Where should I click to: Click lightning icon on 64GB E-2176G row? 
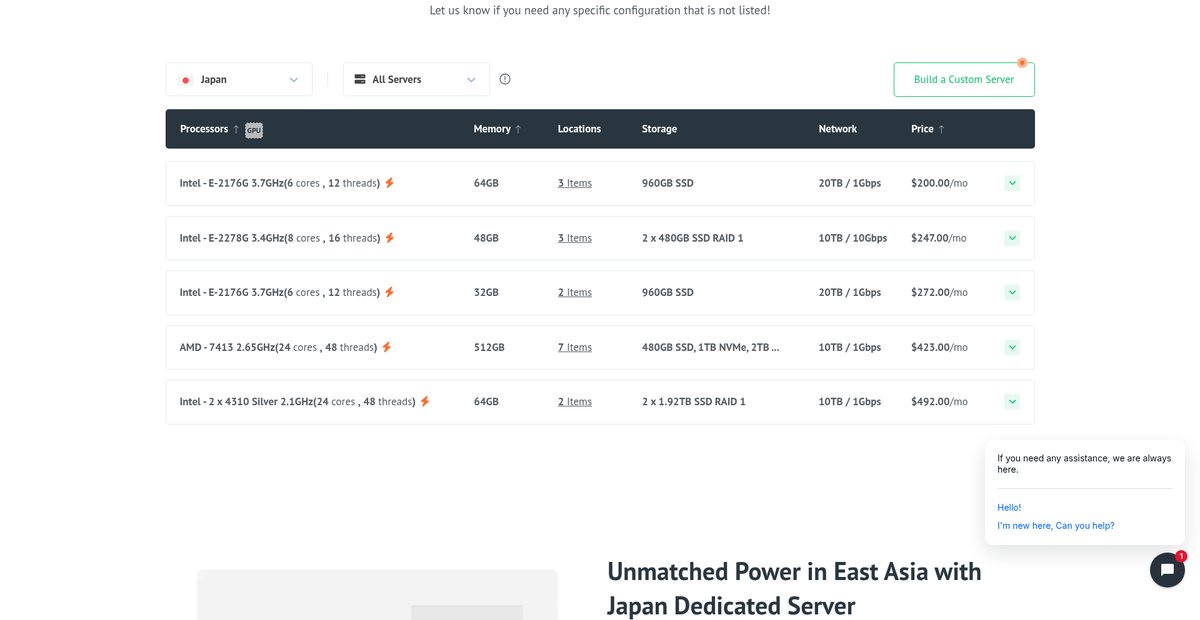tap(390, 183)
